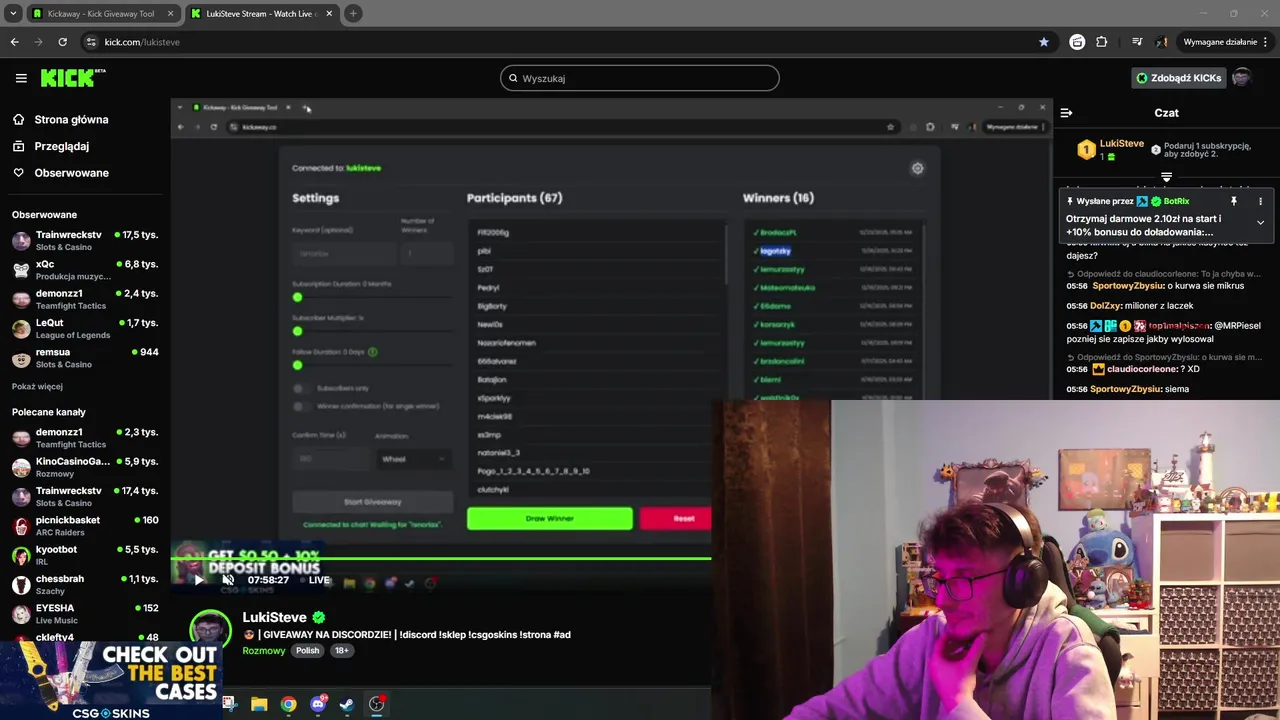Open chessbrah recommended channel
This screenshot has height=720, width=1280.
coord(85,584)
